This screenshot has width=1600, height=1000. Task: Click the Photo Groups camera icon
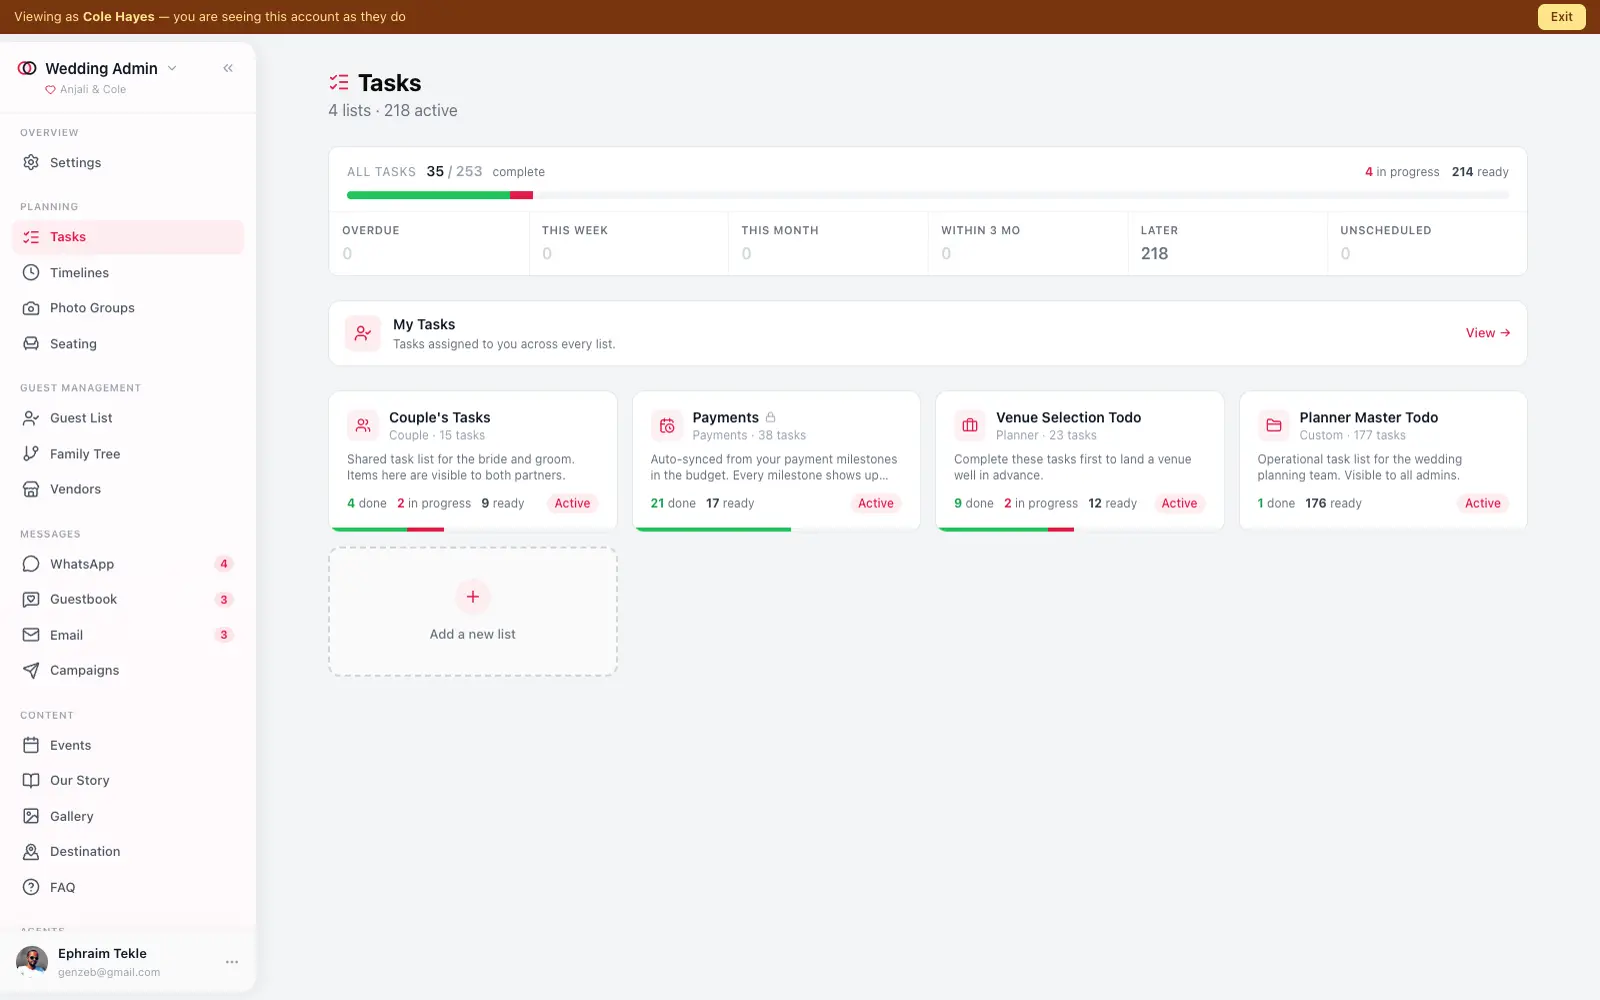pos(31,308)
